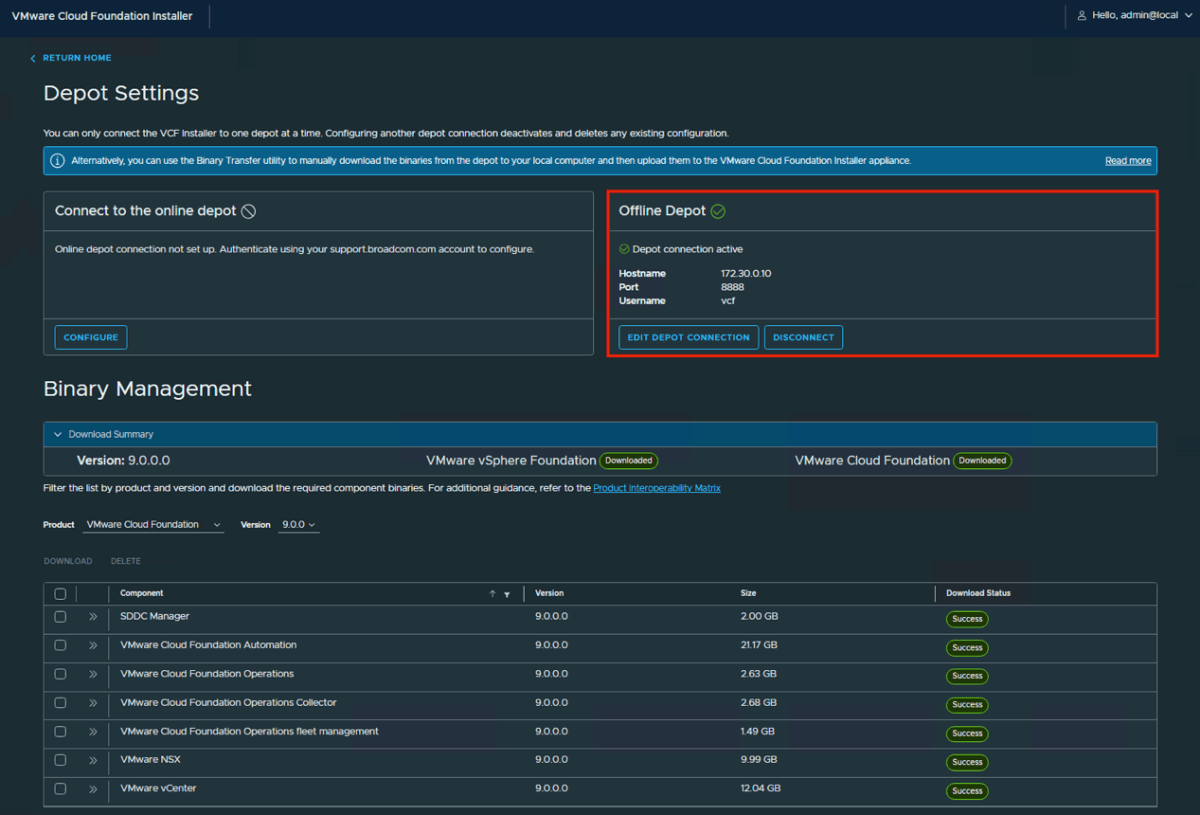Click the size value 12.04 GB

pyautogui.click(x=761, y=789)
